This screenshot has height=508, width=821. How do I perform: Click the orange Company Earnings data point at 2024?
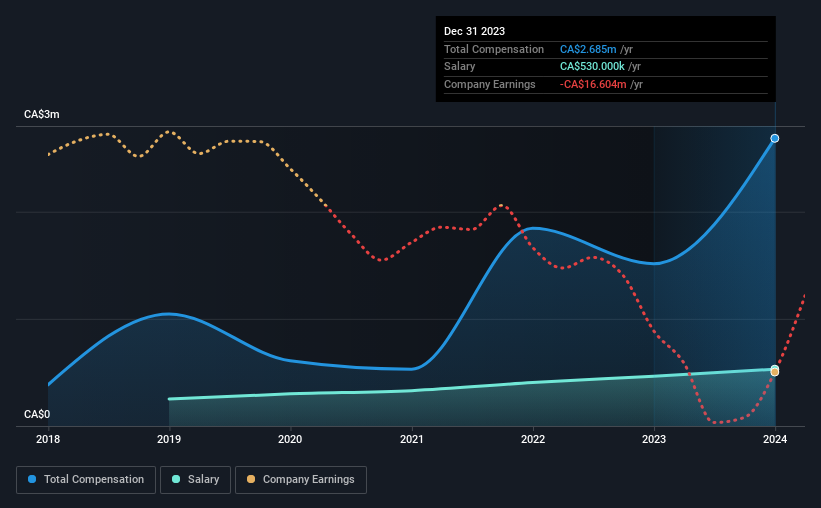coord(775,372)
